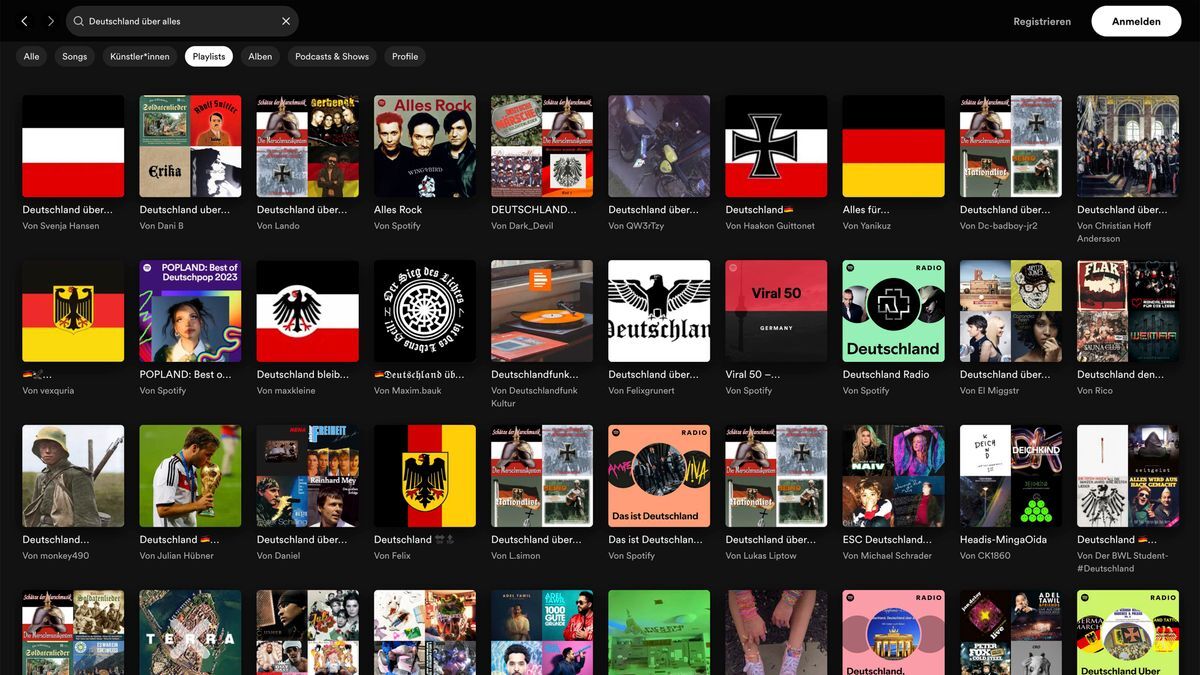The image size is (1200, 675).
Task: Click the author name "Von Michael Schrader"
Action: coord(887,556)
